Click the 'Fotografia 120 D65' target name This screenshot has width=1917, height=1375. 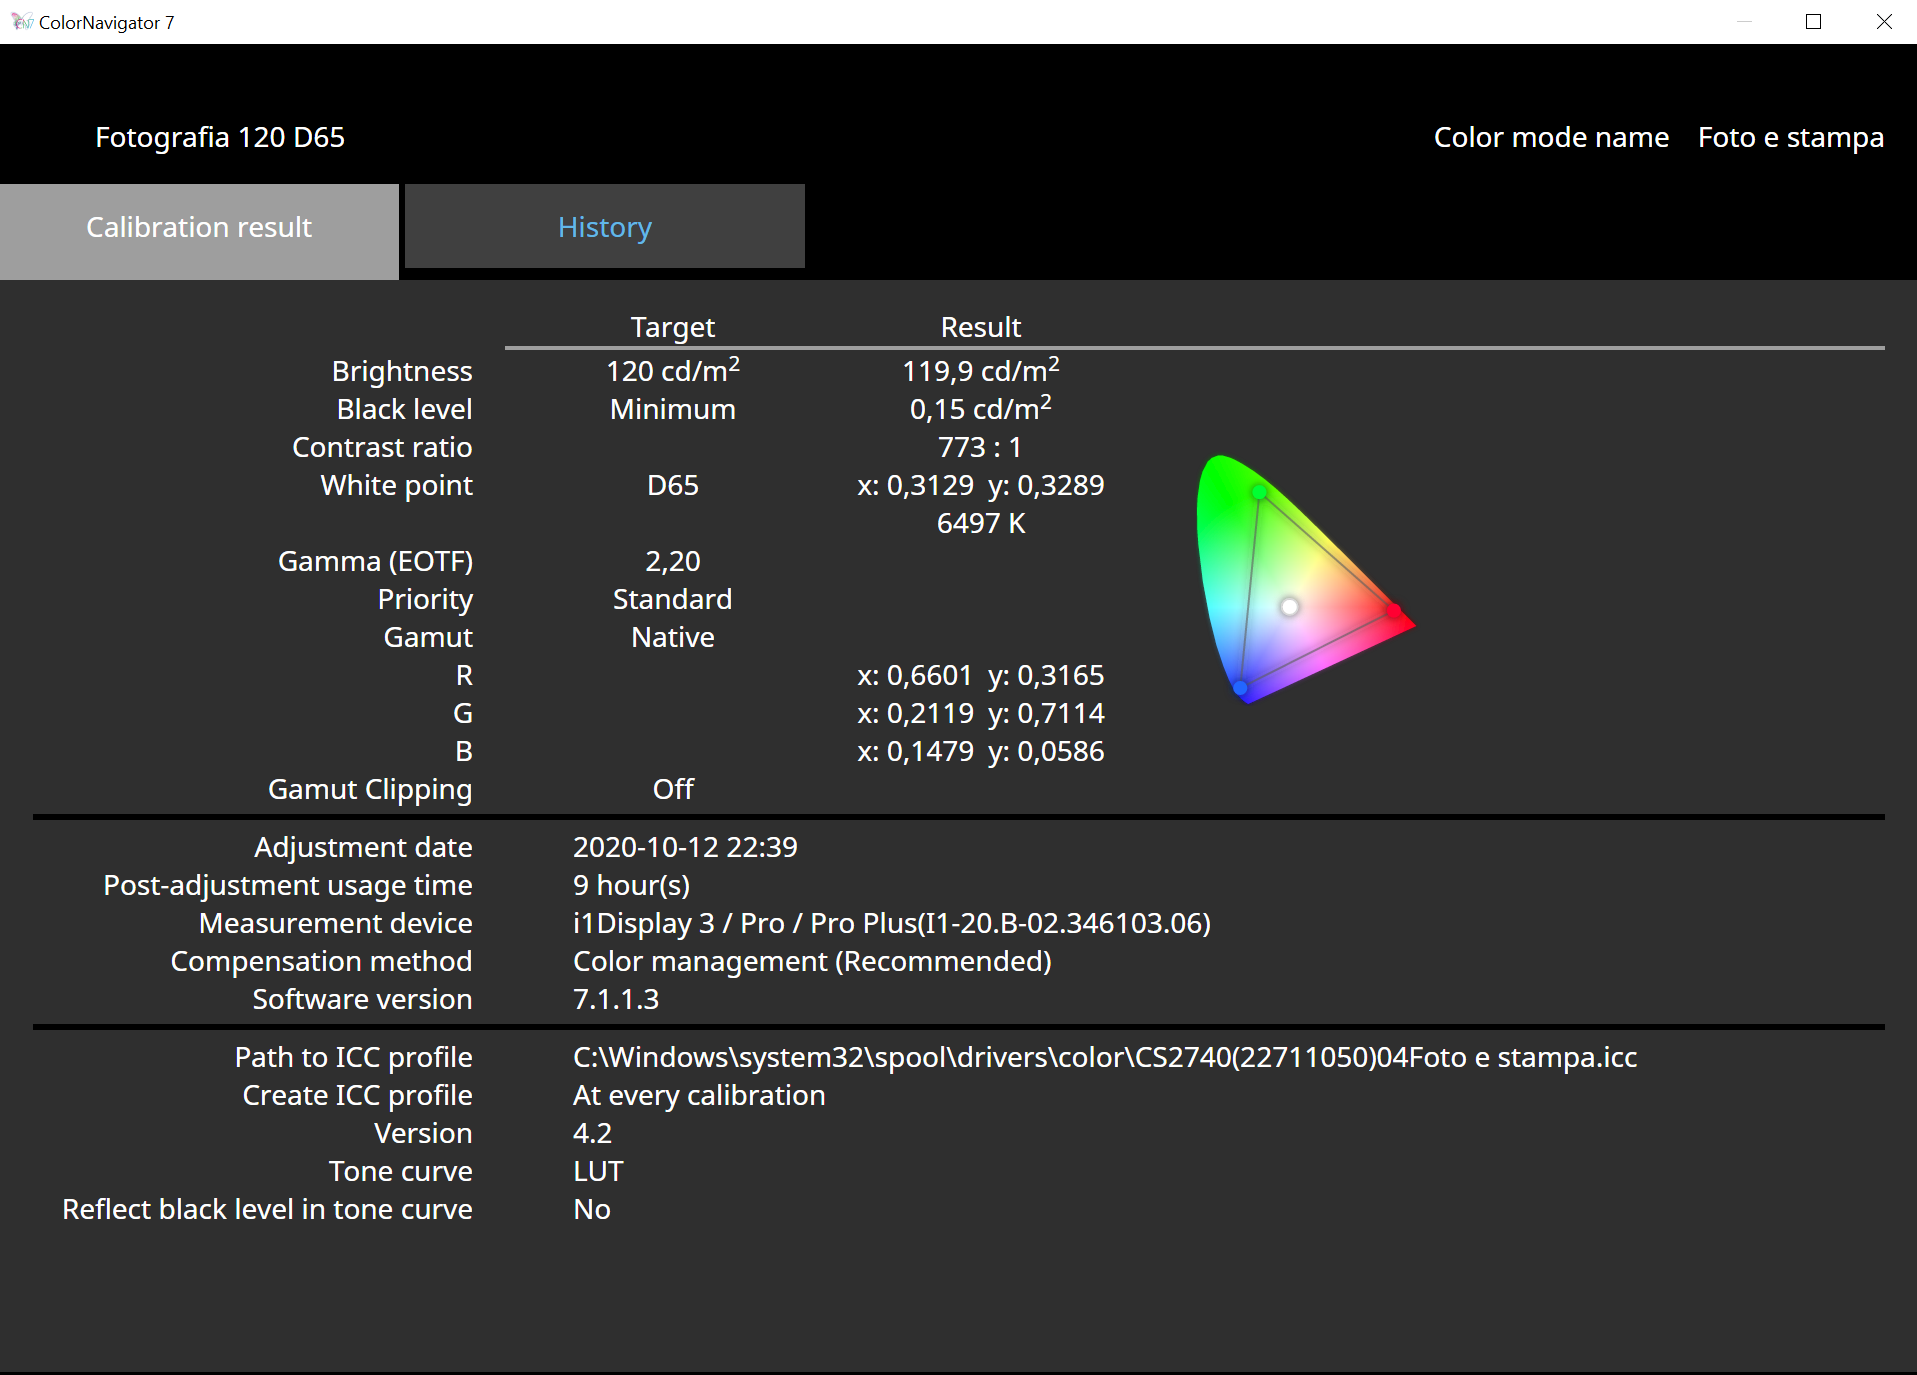coord(220,137)
